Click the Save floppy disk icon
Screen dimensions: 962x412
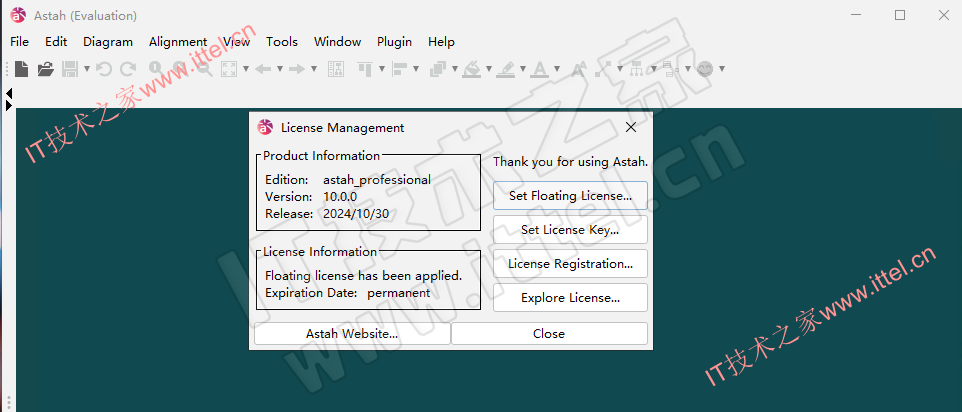pyautogui.click(x=69, y=69)
